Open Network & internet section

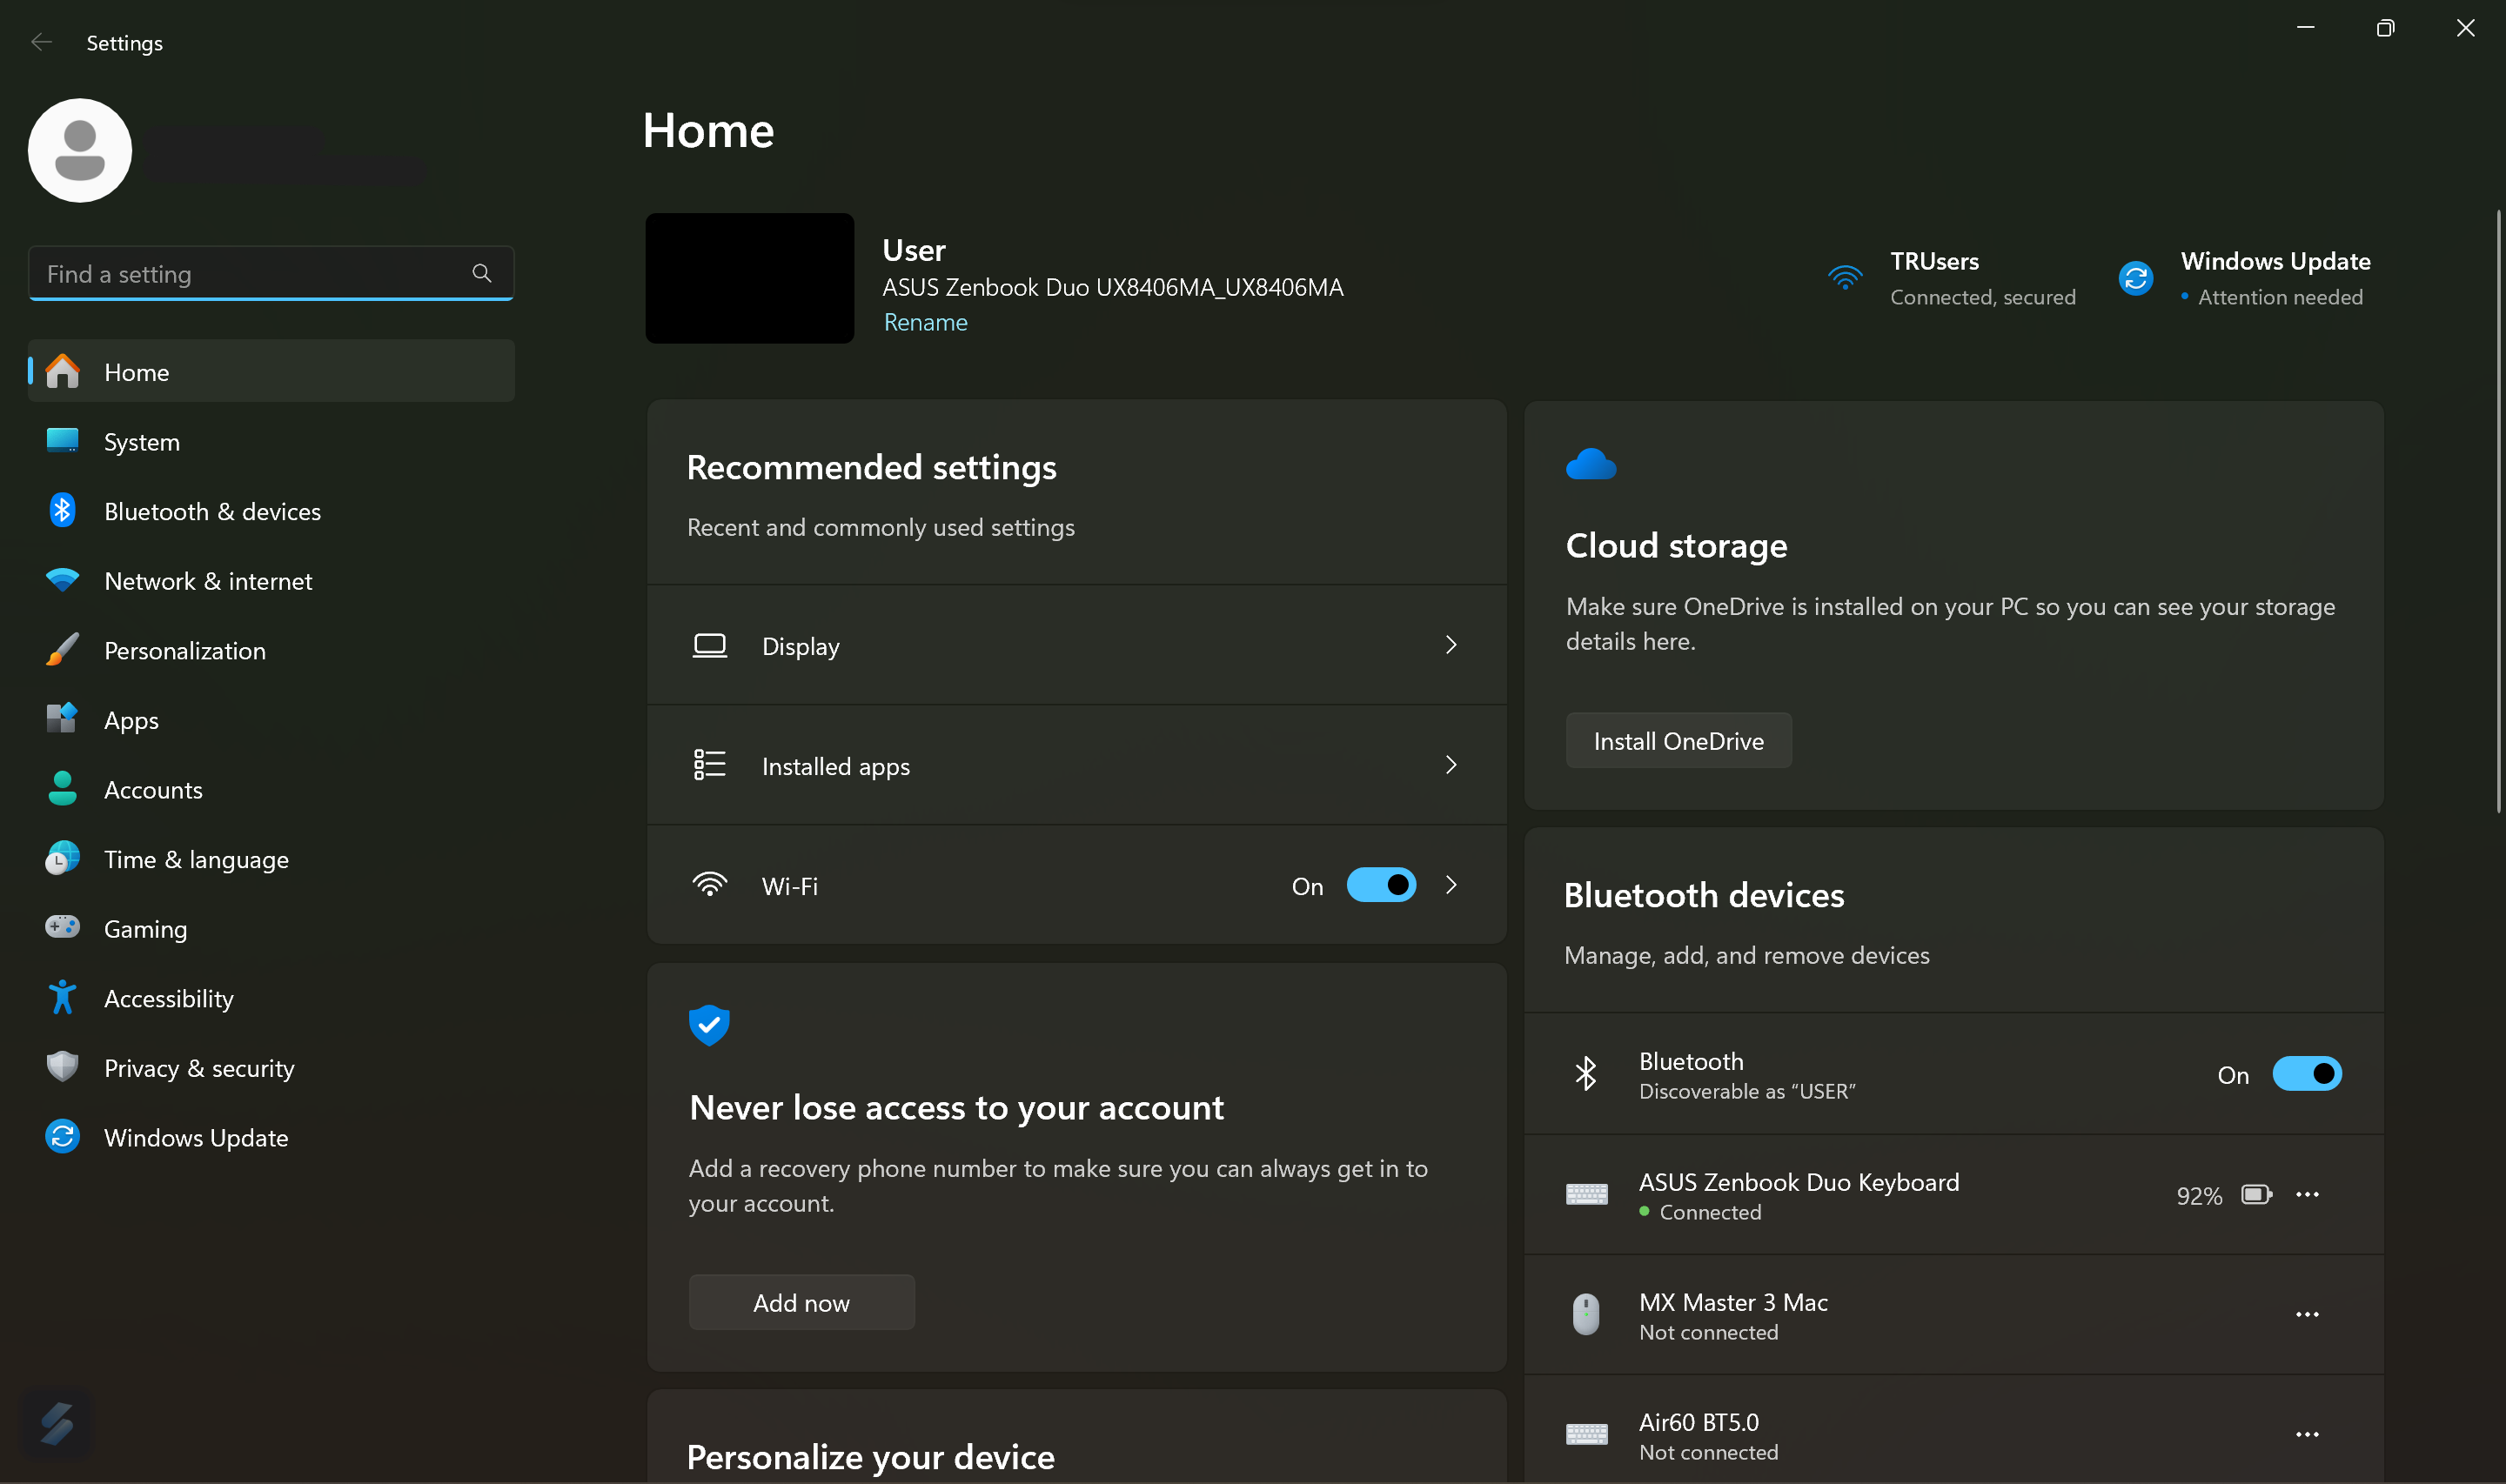click(271, 580)
